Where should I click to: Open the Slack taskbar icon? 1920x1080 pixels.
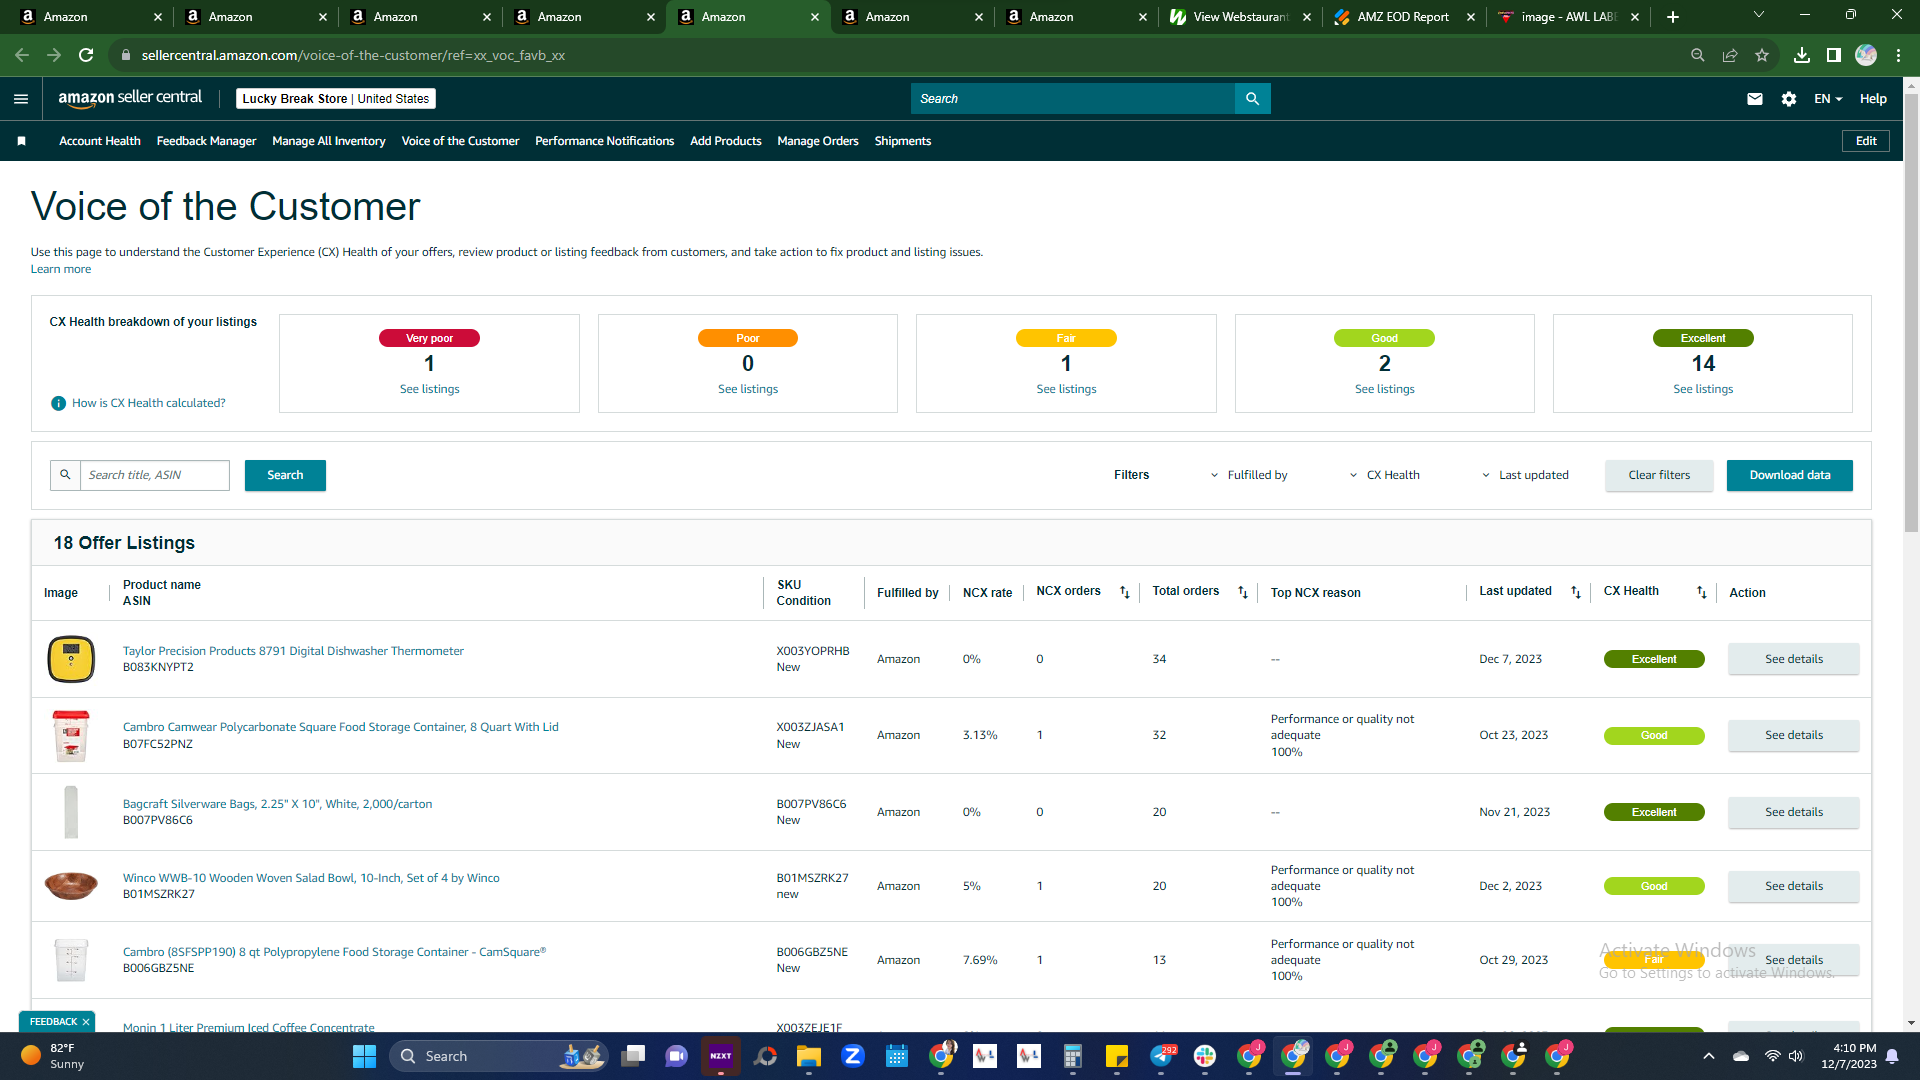pyautogui.click(x=1204, y=1056)
